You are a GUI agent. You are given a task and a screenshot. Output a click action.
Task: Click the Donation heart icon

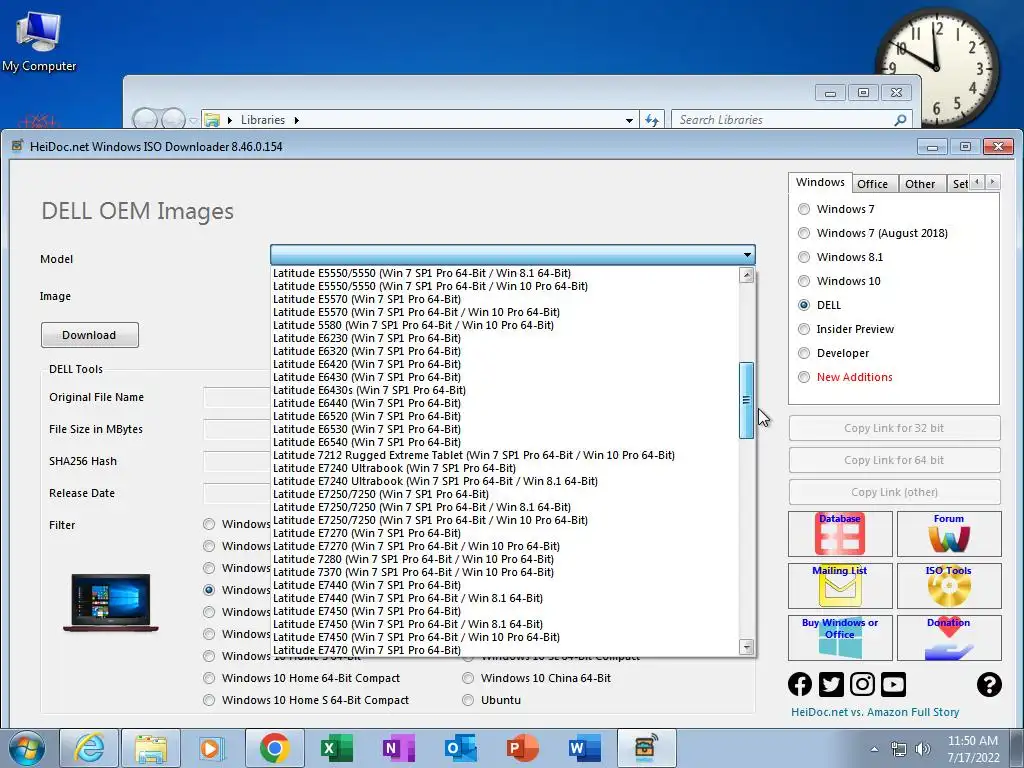(x=949, y=637)
